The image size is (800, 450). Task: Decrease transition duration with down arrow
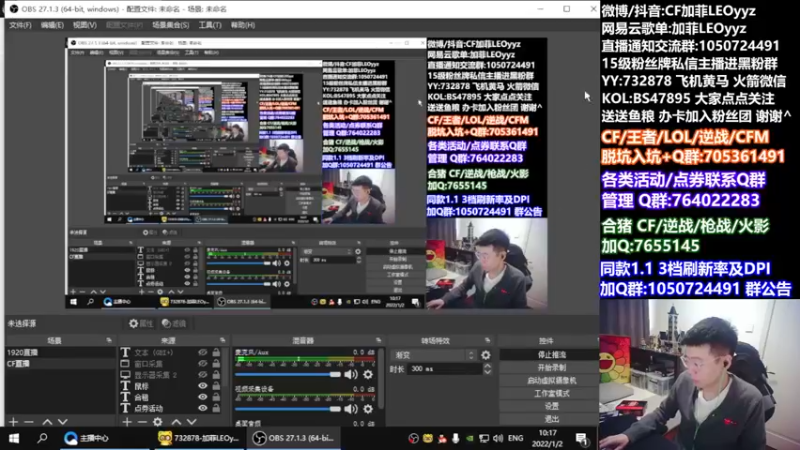coord(487,372)
